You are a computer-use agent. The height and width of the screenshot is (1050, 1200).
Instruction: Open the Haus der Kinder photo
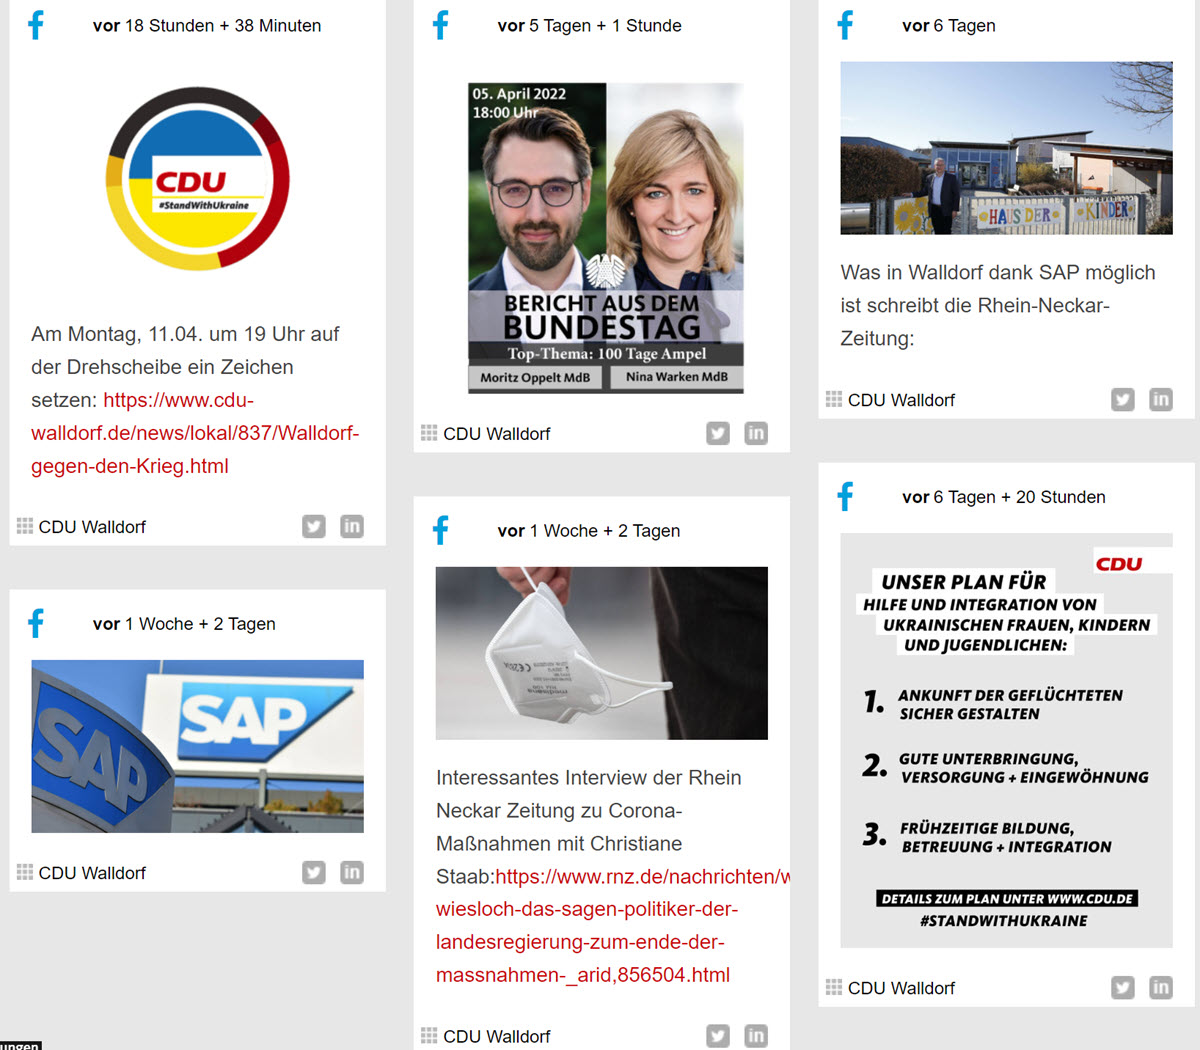[1006, 148]
